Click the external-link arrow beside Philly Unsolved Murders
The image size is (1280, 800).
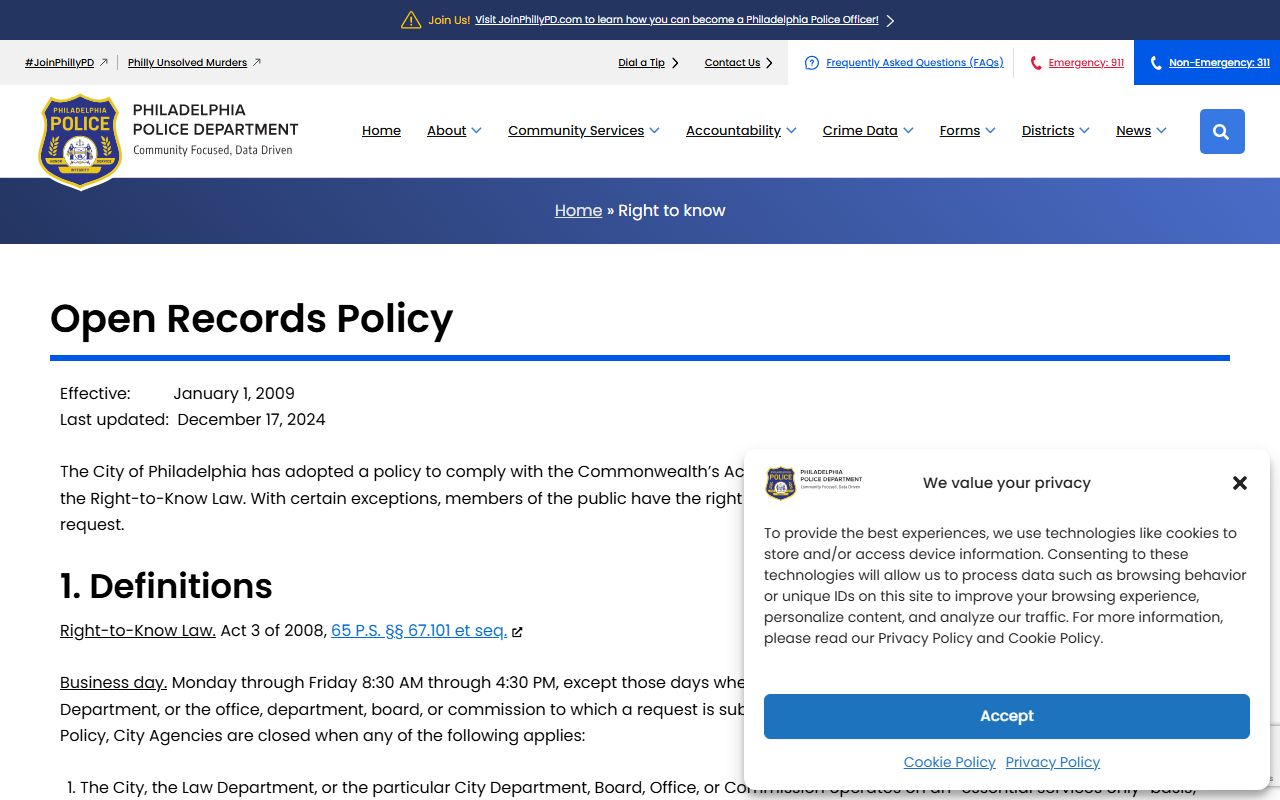(257, 62)
